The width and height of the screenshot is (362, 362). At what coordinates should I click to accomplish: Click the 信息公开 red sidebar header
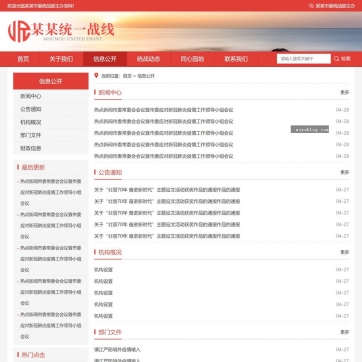51,81
